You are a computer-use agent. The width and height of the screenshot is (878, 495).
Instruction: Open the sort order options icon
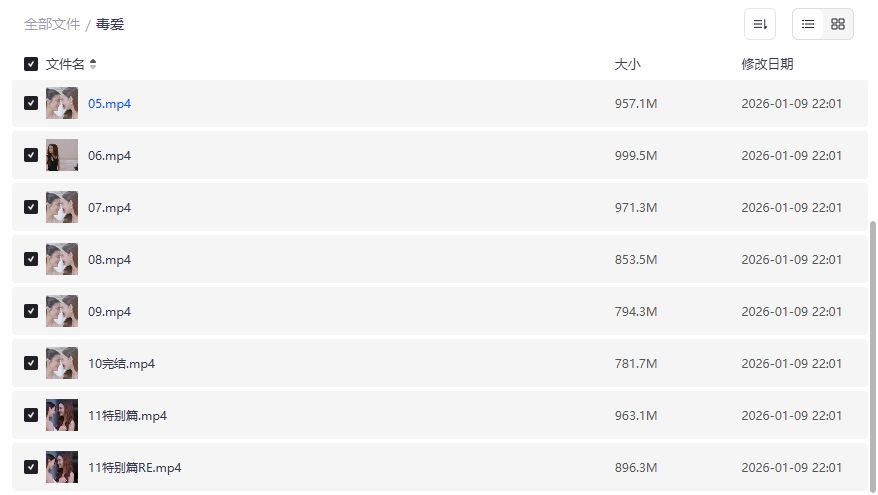pyautogui.click(x=760, y=24)
